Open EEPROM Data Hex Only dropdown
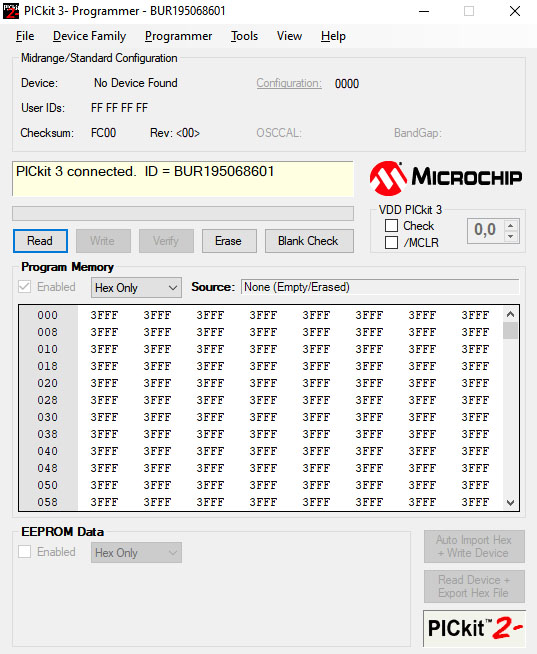Image resolution: width=537 pixels, height=654 pixels. 136,552
